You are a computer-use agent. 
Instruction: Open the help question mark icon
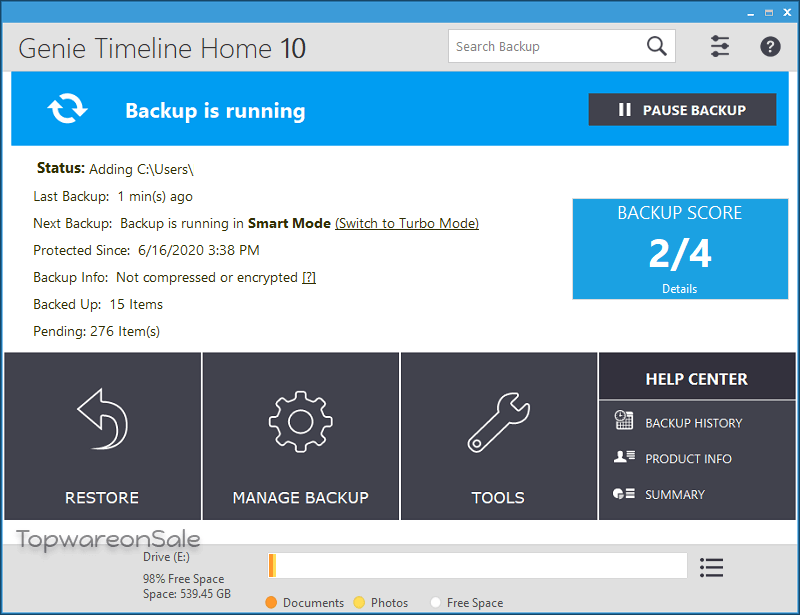(x=770, y=47)
